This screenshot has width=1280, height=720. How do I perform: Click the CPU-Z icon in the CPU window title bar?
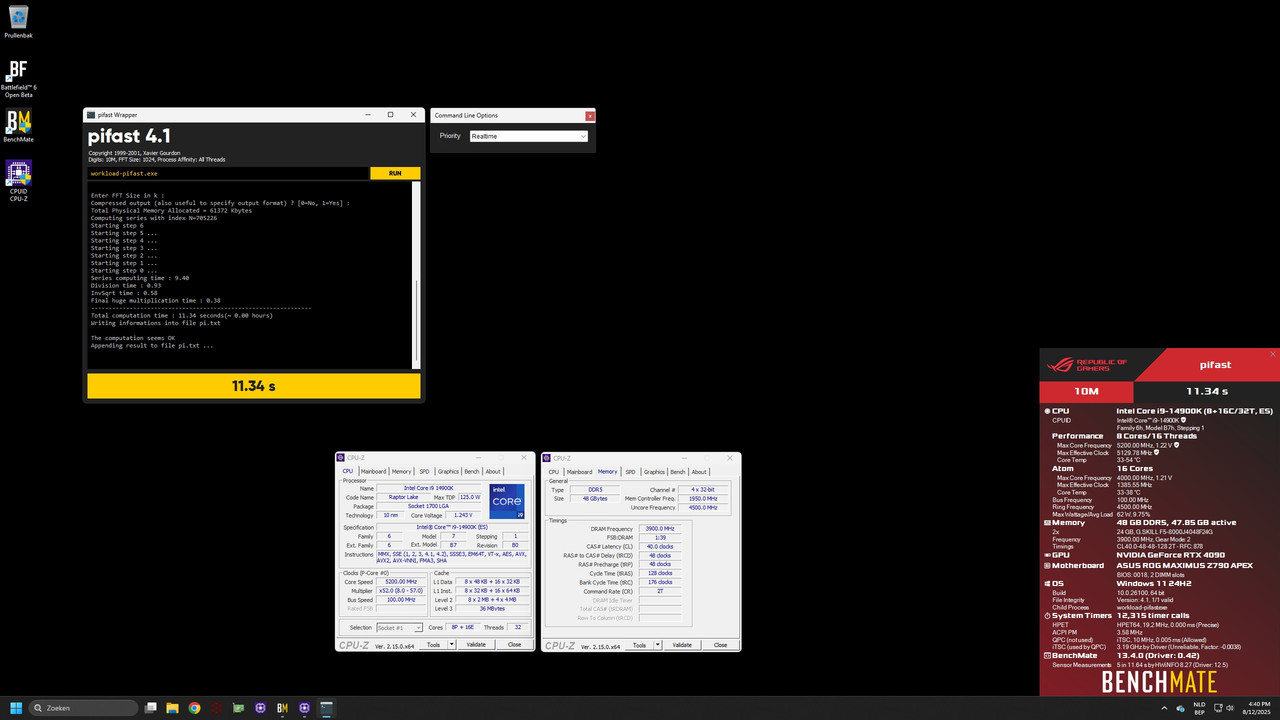click(340, 458)
